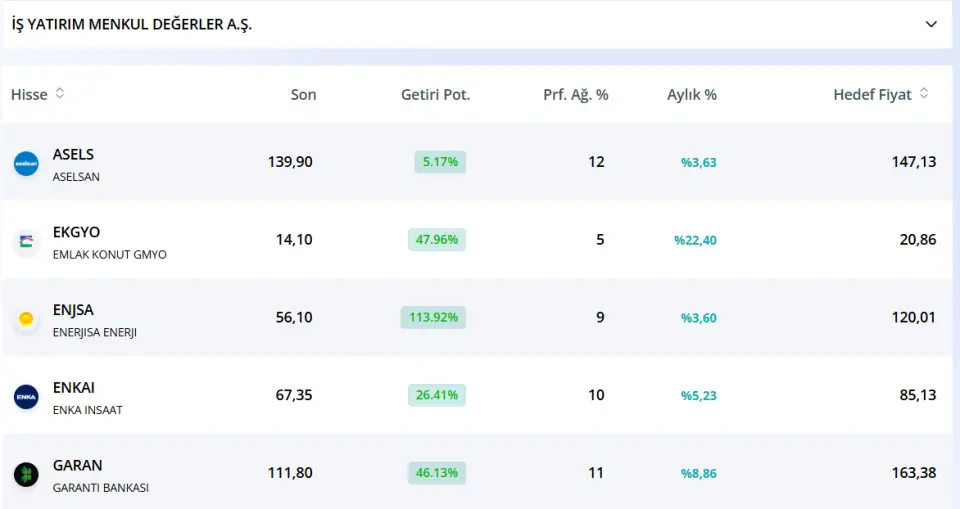Click the Enerjisa Enerji logo icon

click(x=26, y=319)
